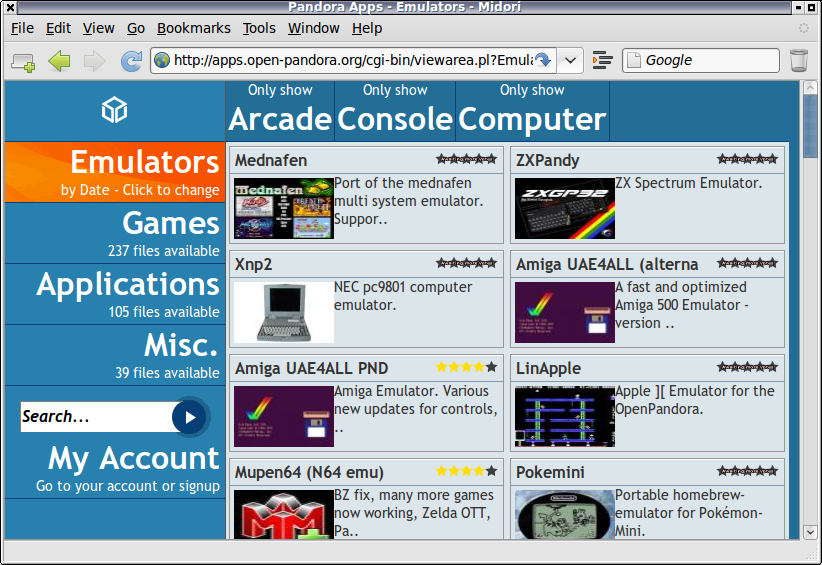Reload the current page
The height and width of the screenshot is (565, 822).
(131, 61)
